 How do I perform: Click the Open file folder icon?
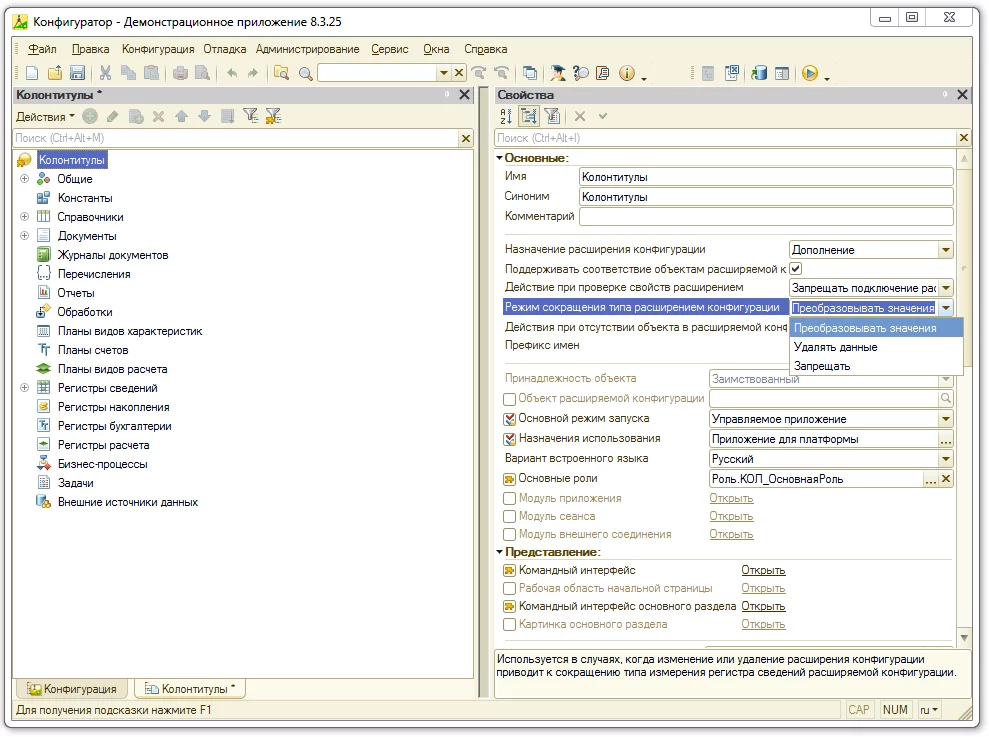click(55, 73)
